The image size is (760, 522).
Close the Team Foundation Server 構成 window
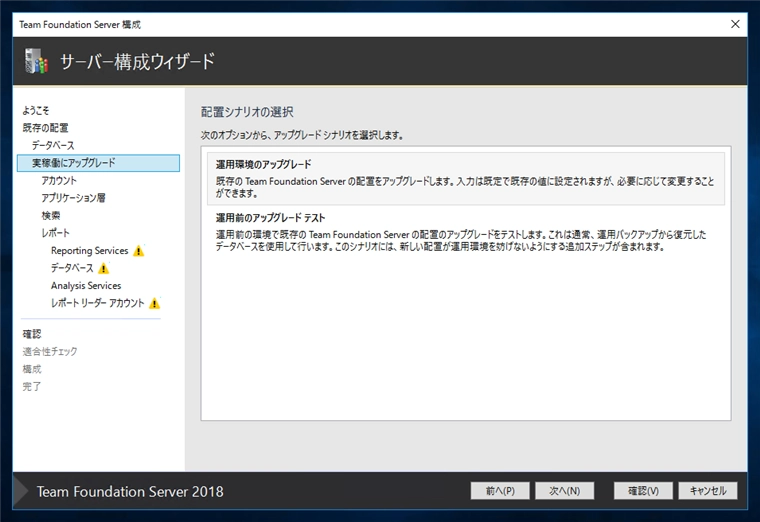click(735, 24)
